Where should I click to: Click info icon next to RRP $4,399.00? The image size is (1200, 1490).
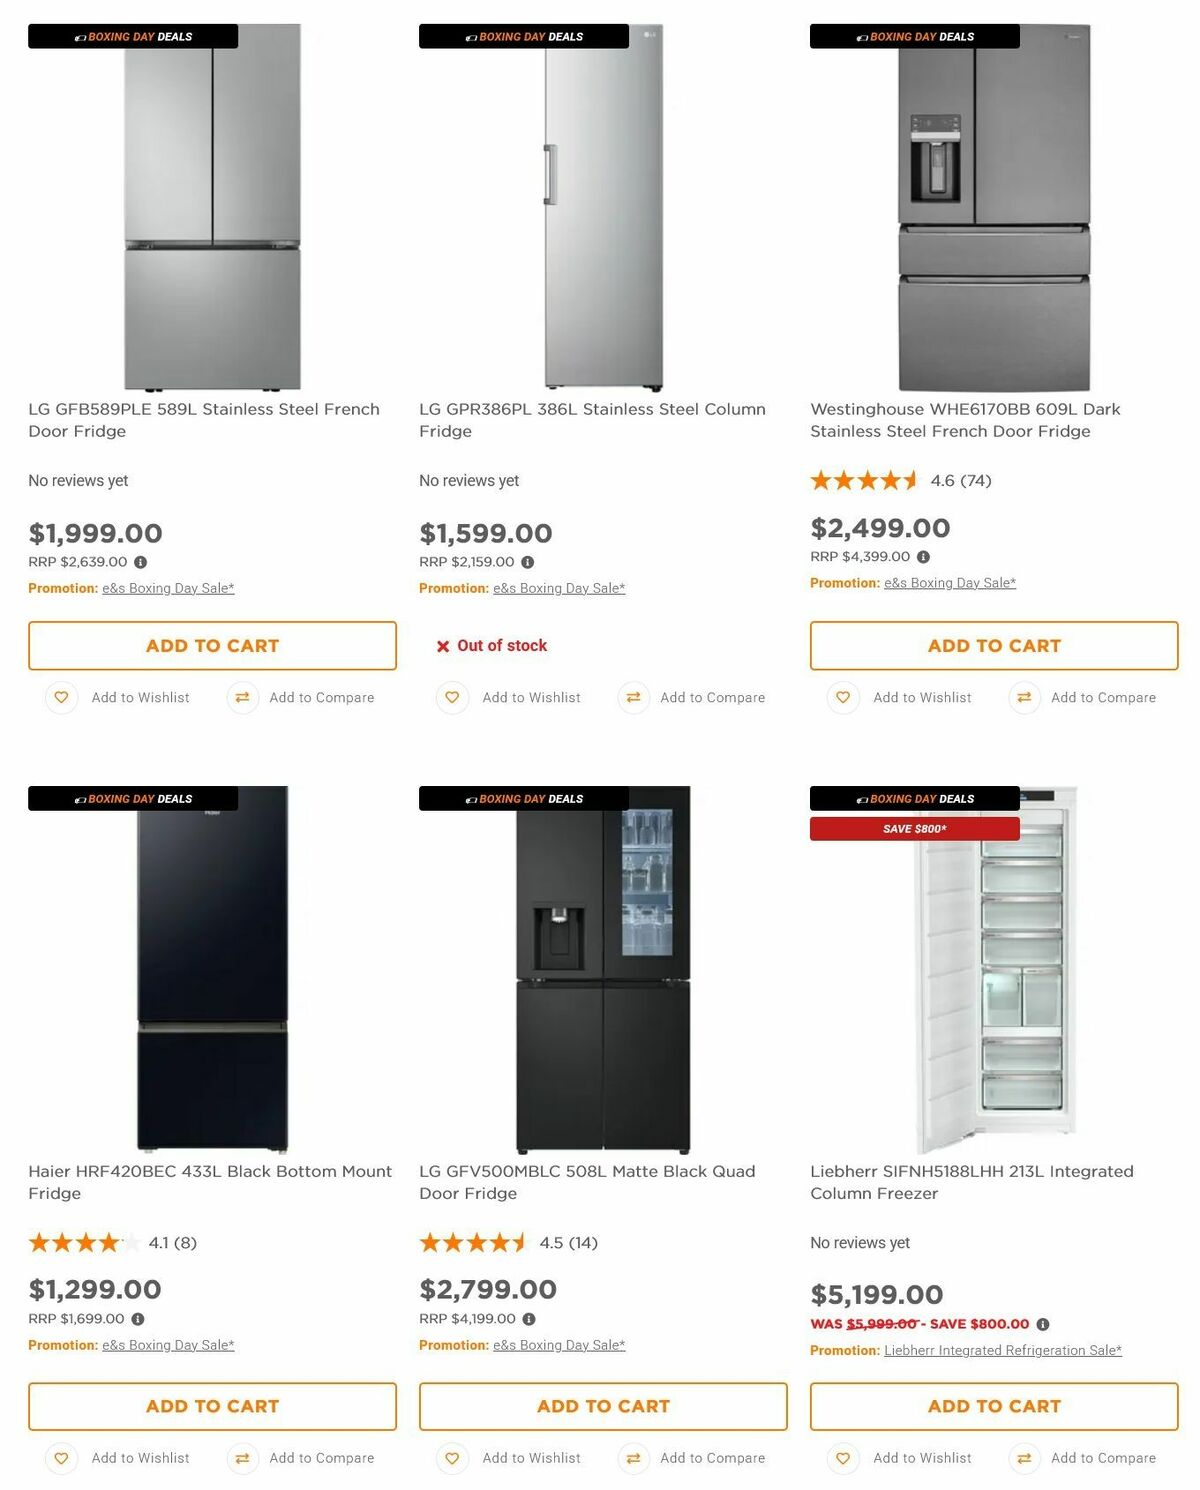tap(923, 557)
